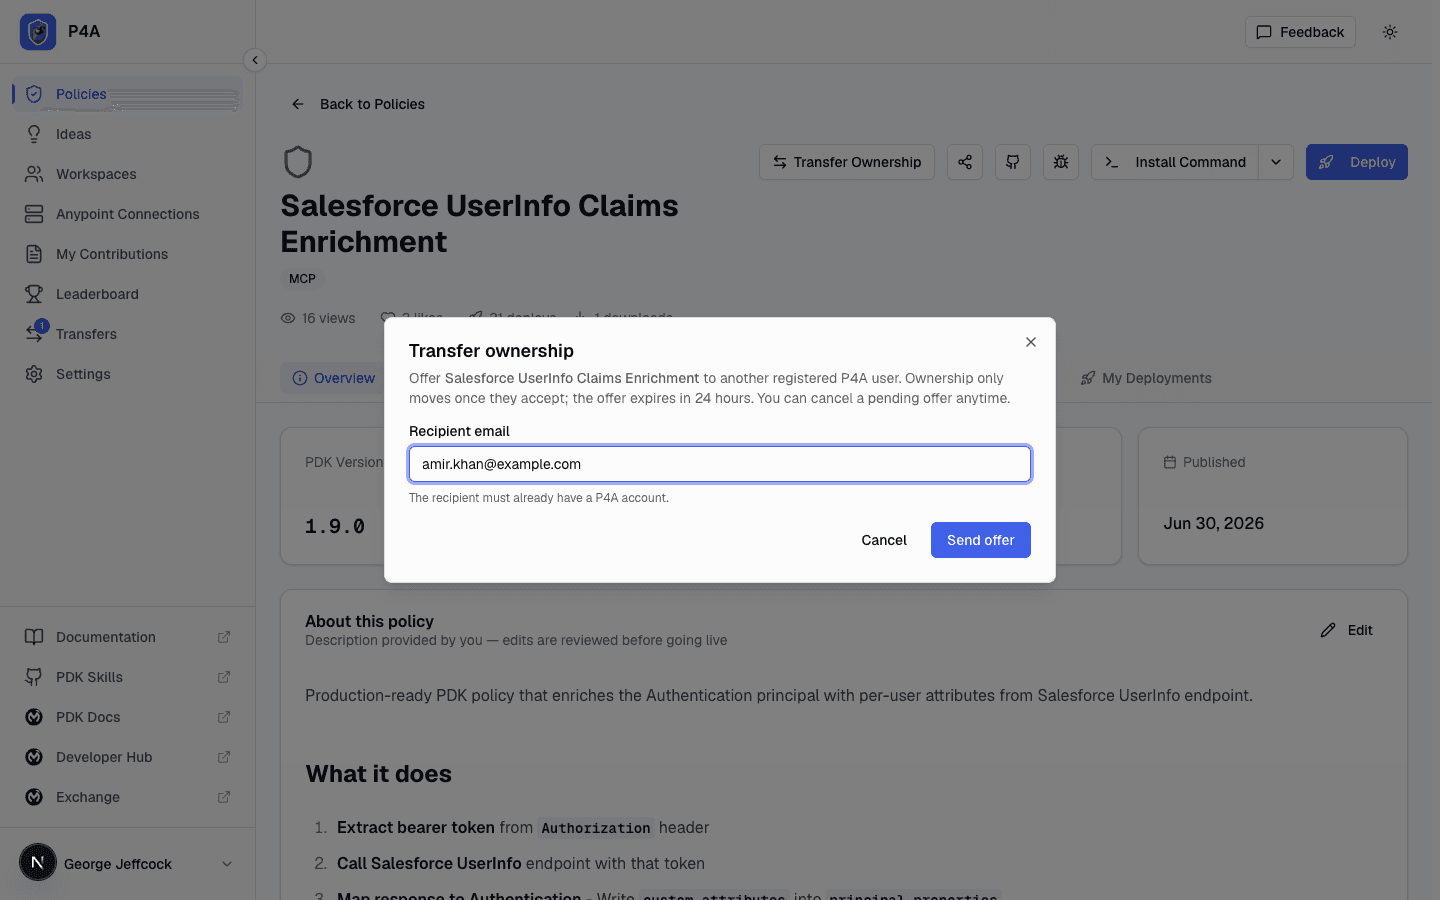The image size is (1440, 900).
Task: Go to Workspaces
Action: tap(127, 174)
